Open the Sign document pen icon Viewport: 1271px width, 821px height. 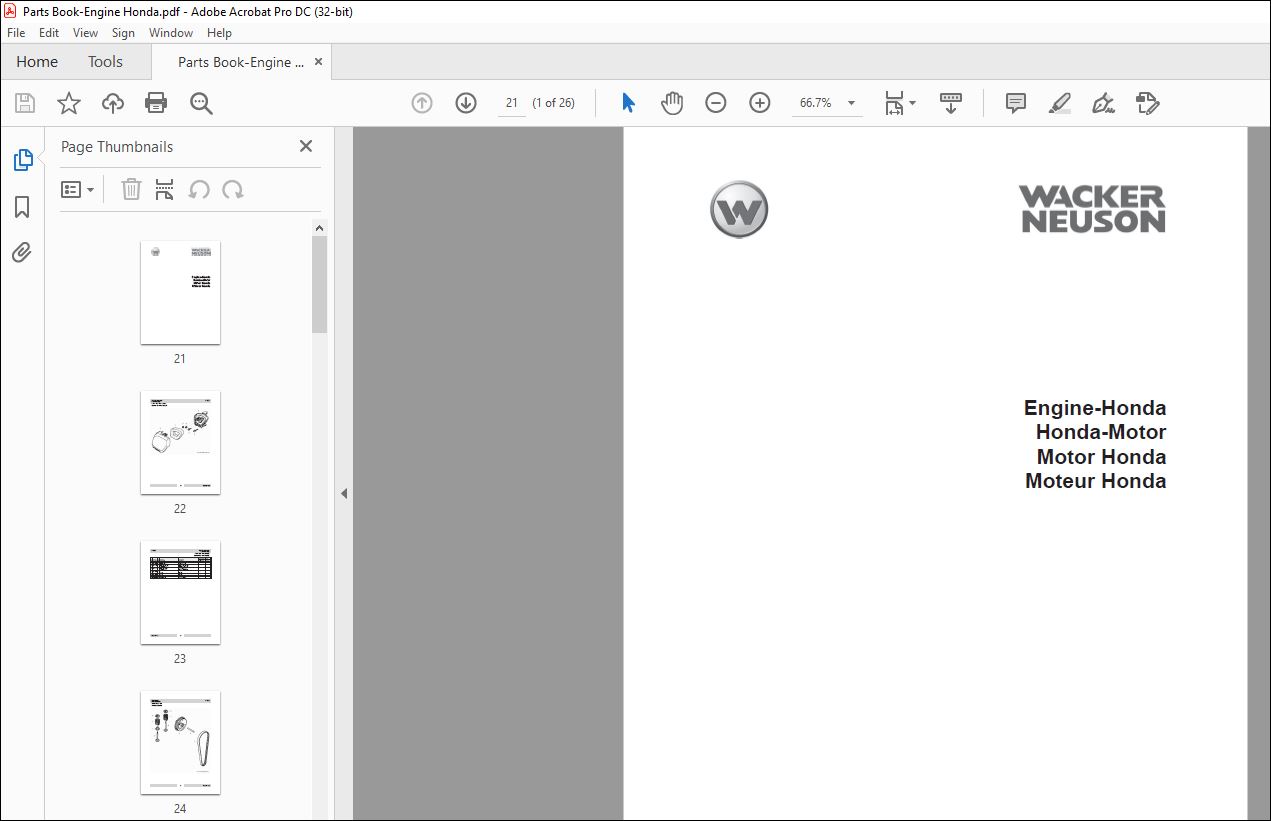click(1103, 103)
